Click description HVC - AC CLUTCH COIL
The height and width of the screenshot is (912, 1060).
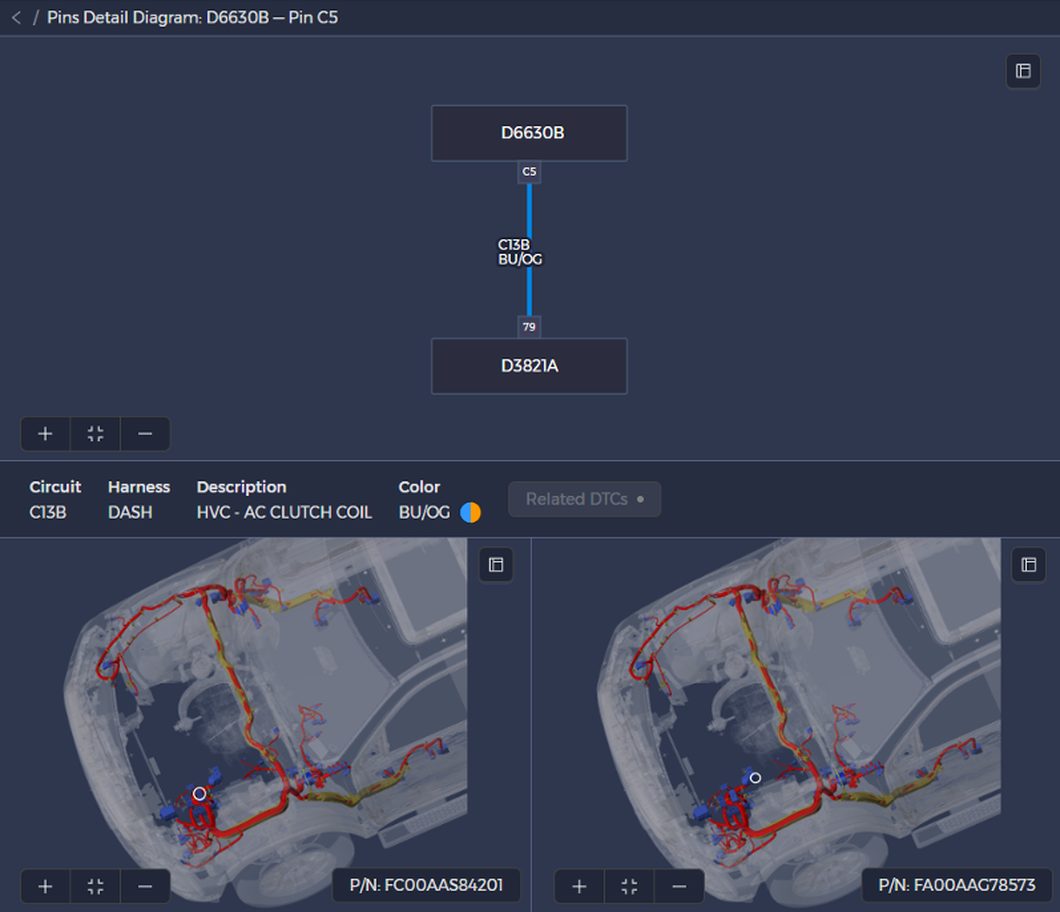coord(285,512)
